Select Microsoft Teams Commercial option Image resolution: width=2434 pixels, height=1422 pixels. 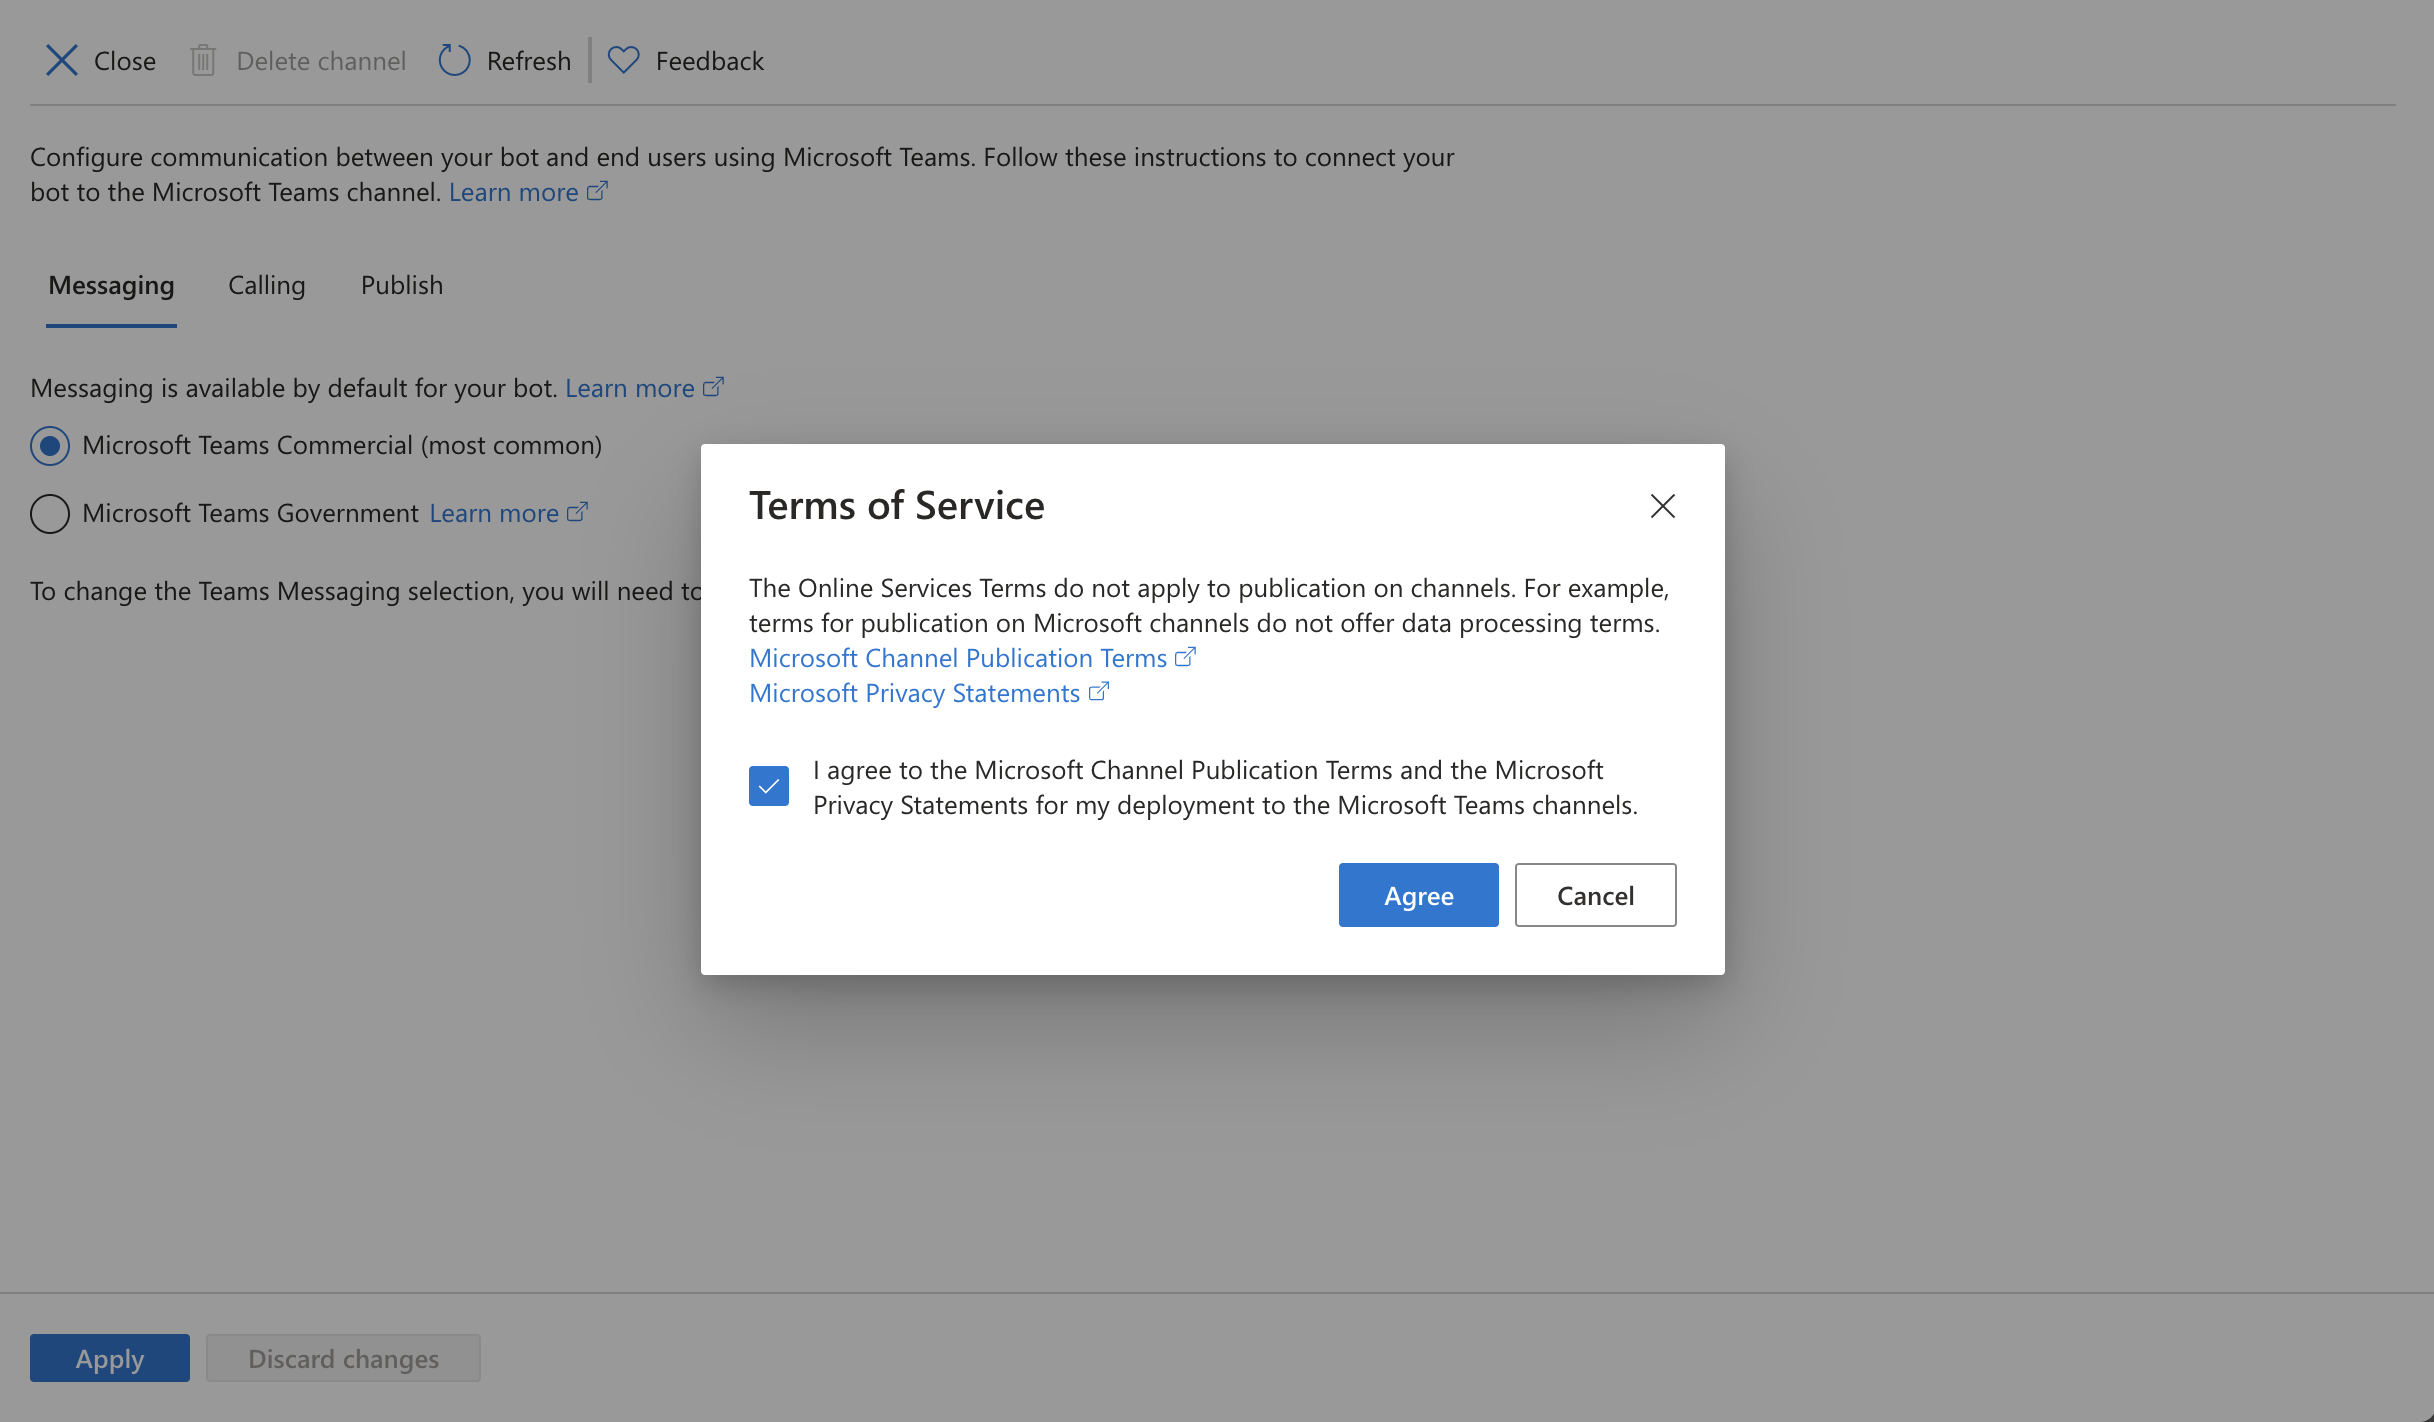(49, 446)
